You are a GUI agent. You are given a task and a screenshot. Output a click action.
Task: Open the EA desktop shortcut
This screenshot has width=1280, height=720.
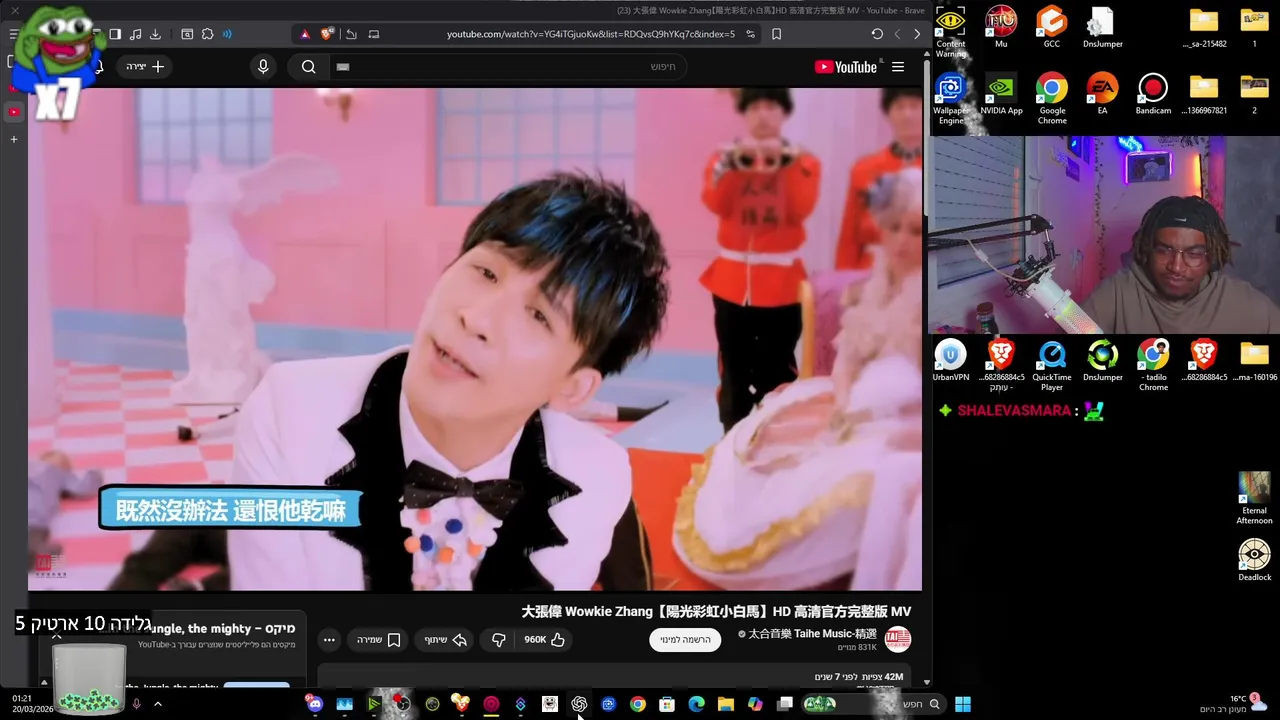click(x=1102, y=95)
